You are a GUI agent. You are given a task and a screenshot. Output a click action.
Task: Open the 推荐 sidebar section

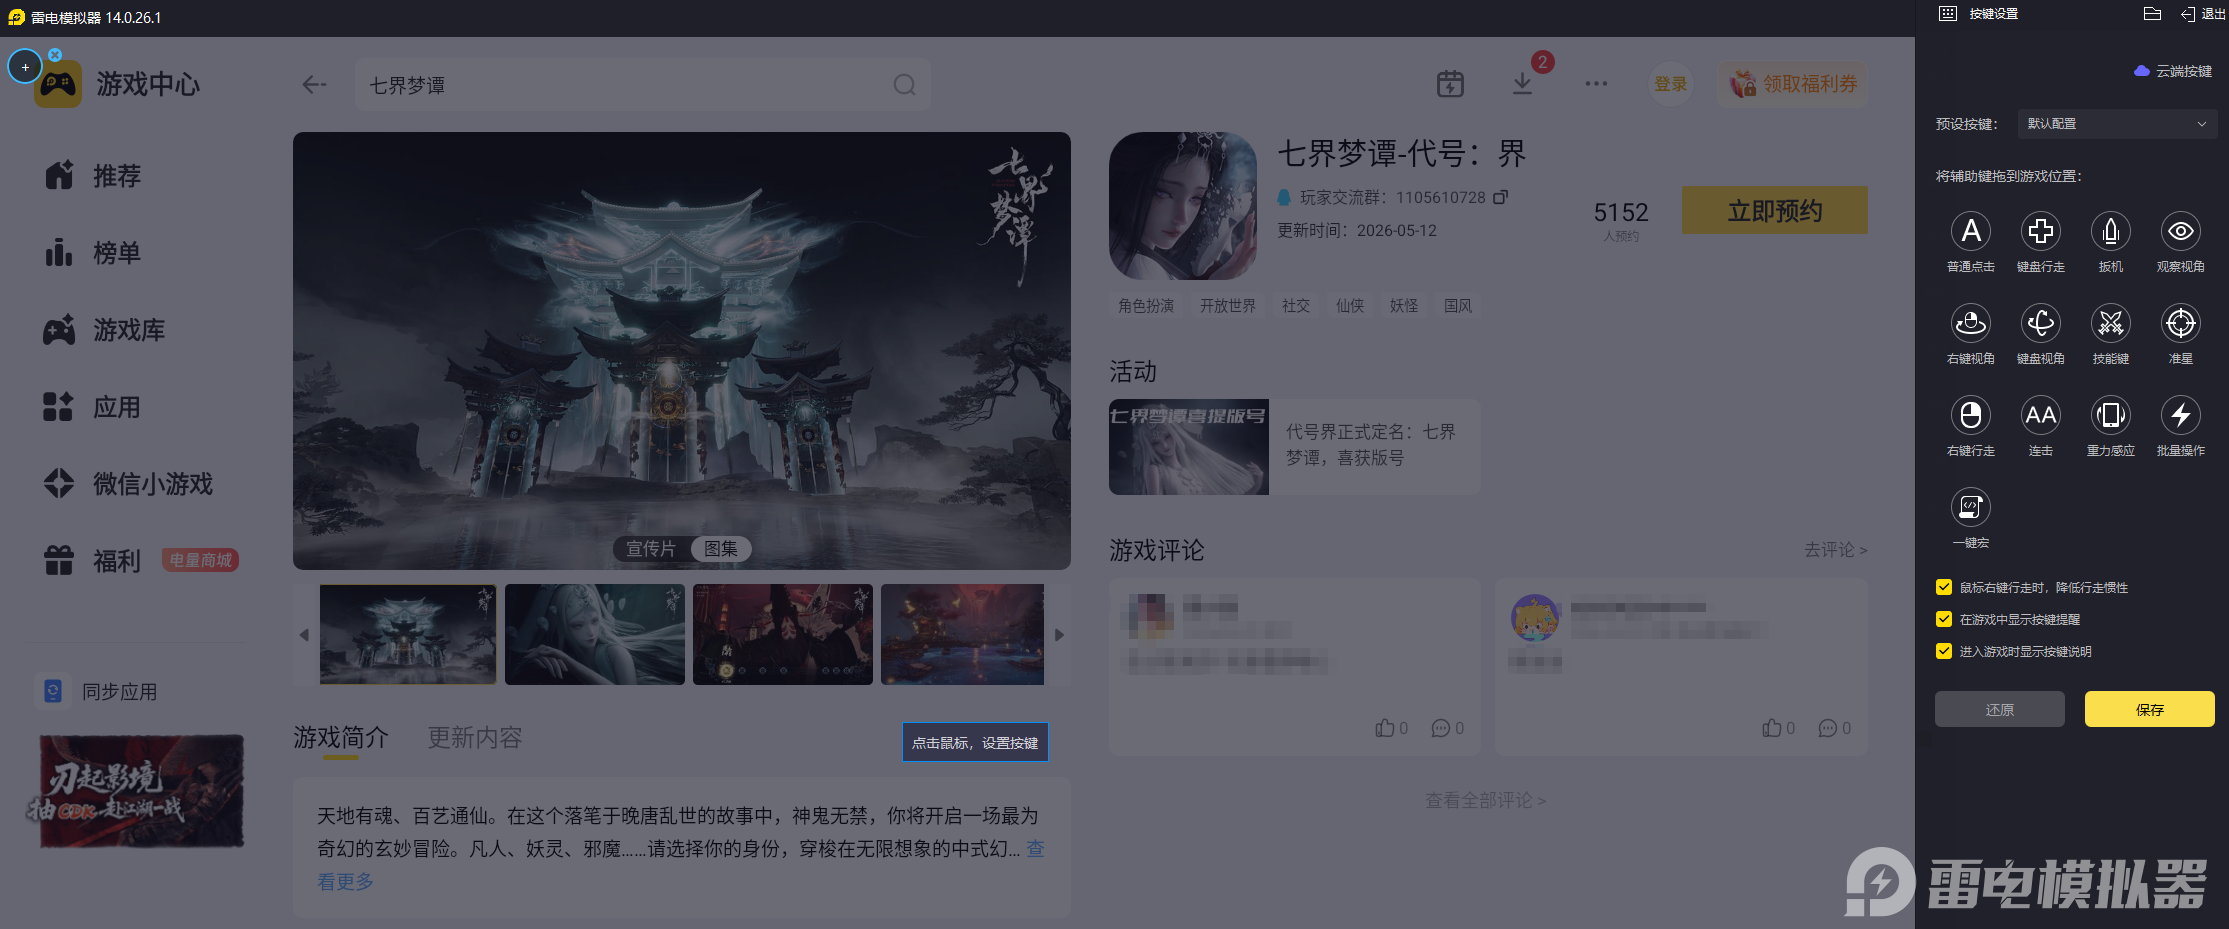tap(93, 176)
